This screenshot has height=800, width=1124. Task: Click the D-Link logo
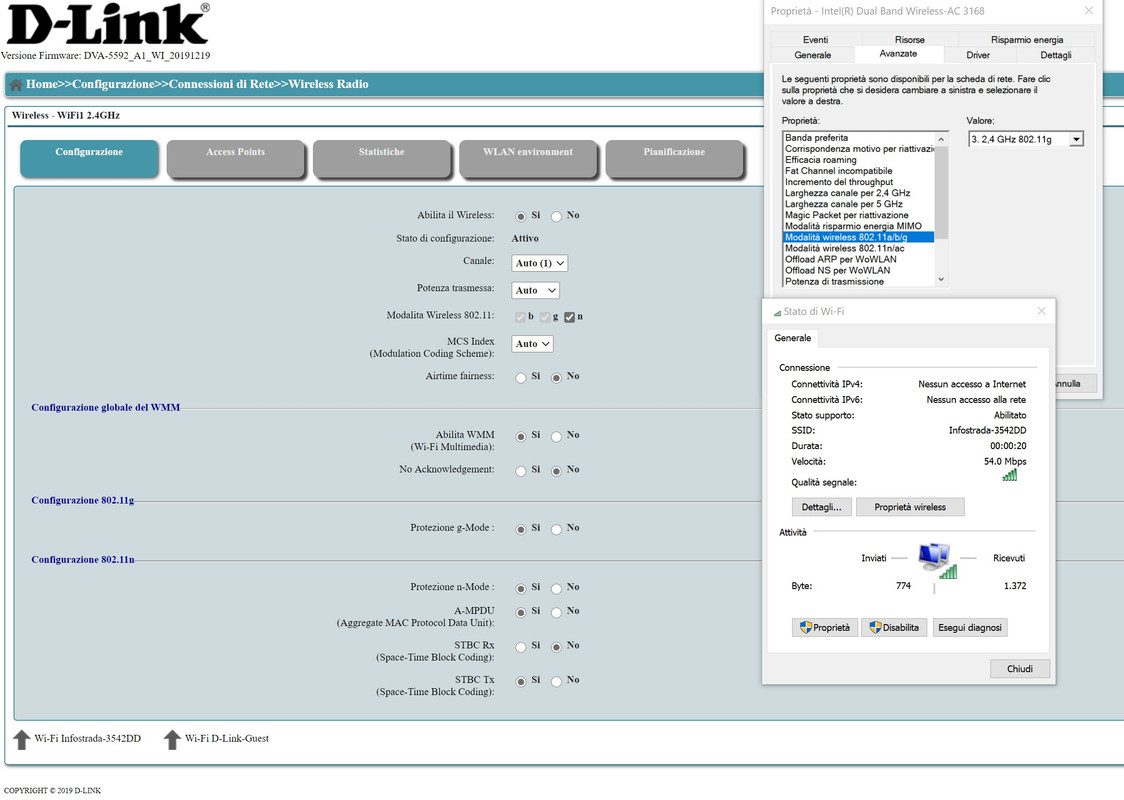(108, 24)
